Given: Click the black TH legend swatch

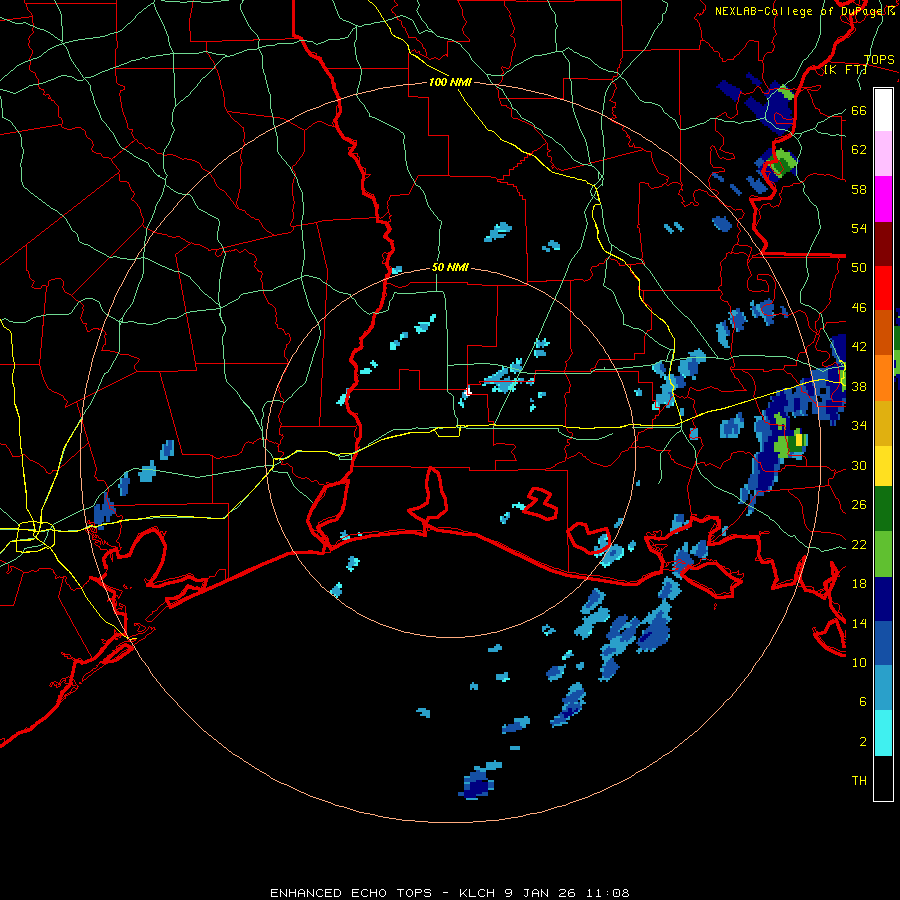Looking at the screenshot, I should point(883,778).
